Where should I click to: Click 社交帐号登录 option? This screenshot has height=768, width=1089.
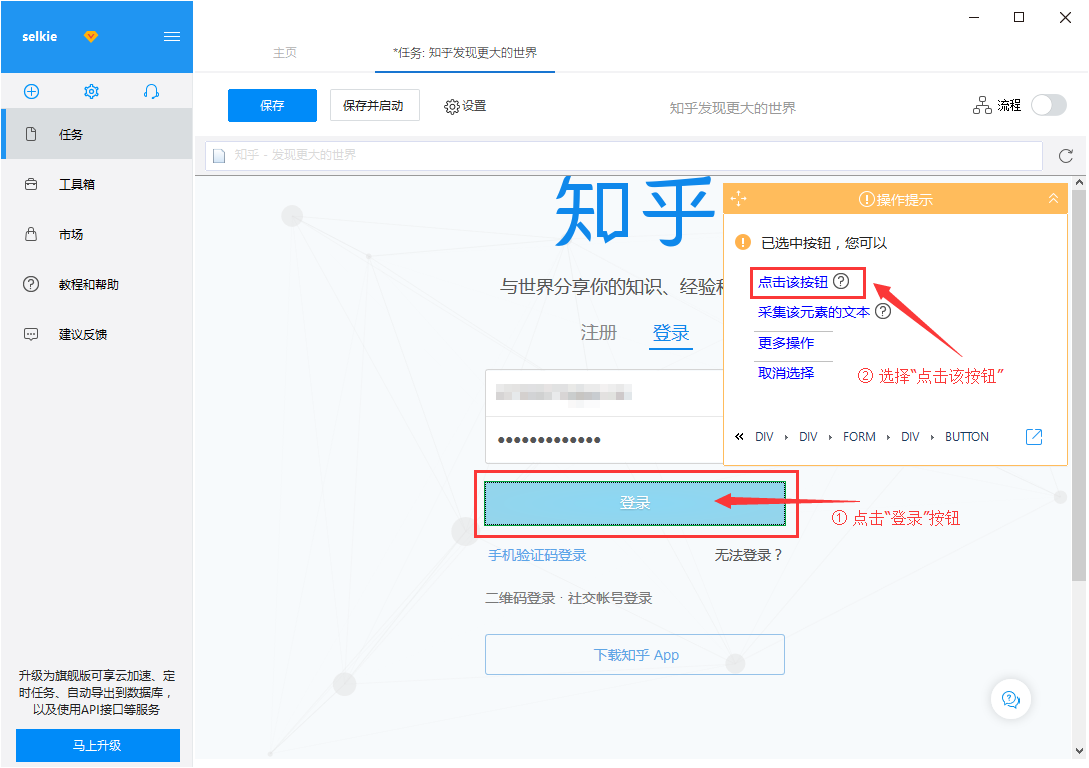tap(610, 598)
